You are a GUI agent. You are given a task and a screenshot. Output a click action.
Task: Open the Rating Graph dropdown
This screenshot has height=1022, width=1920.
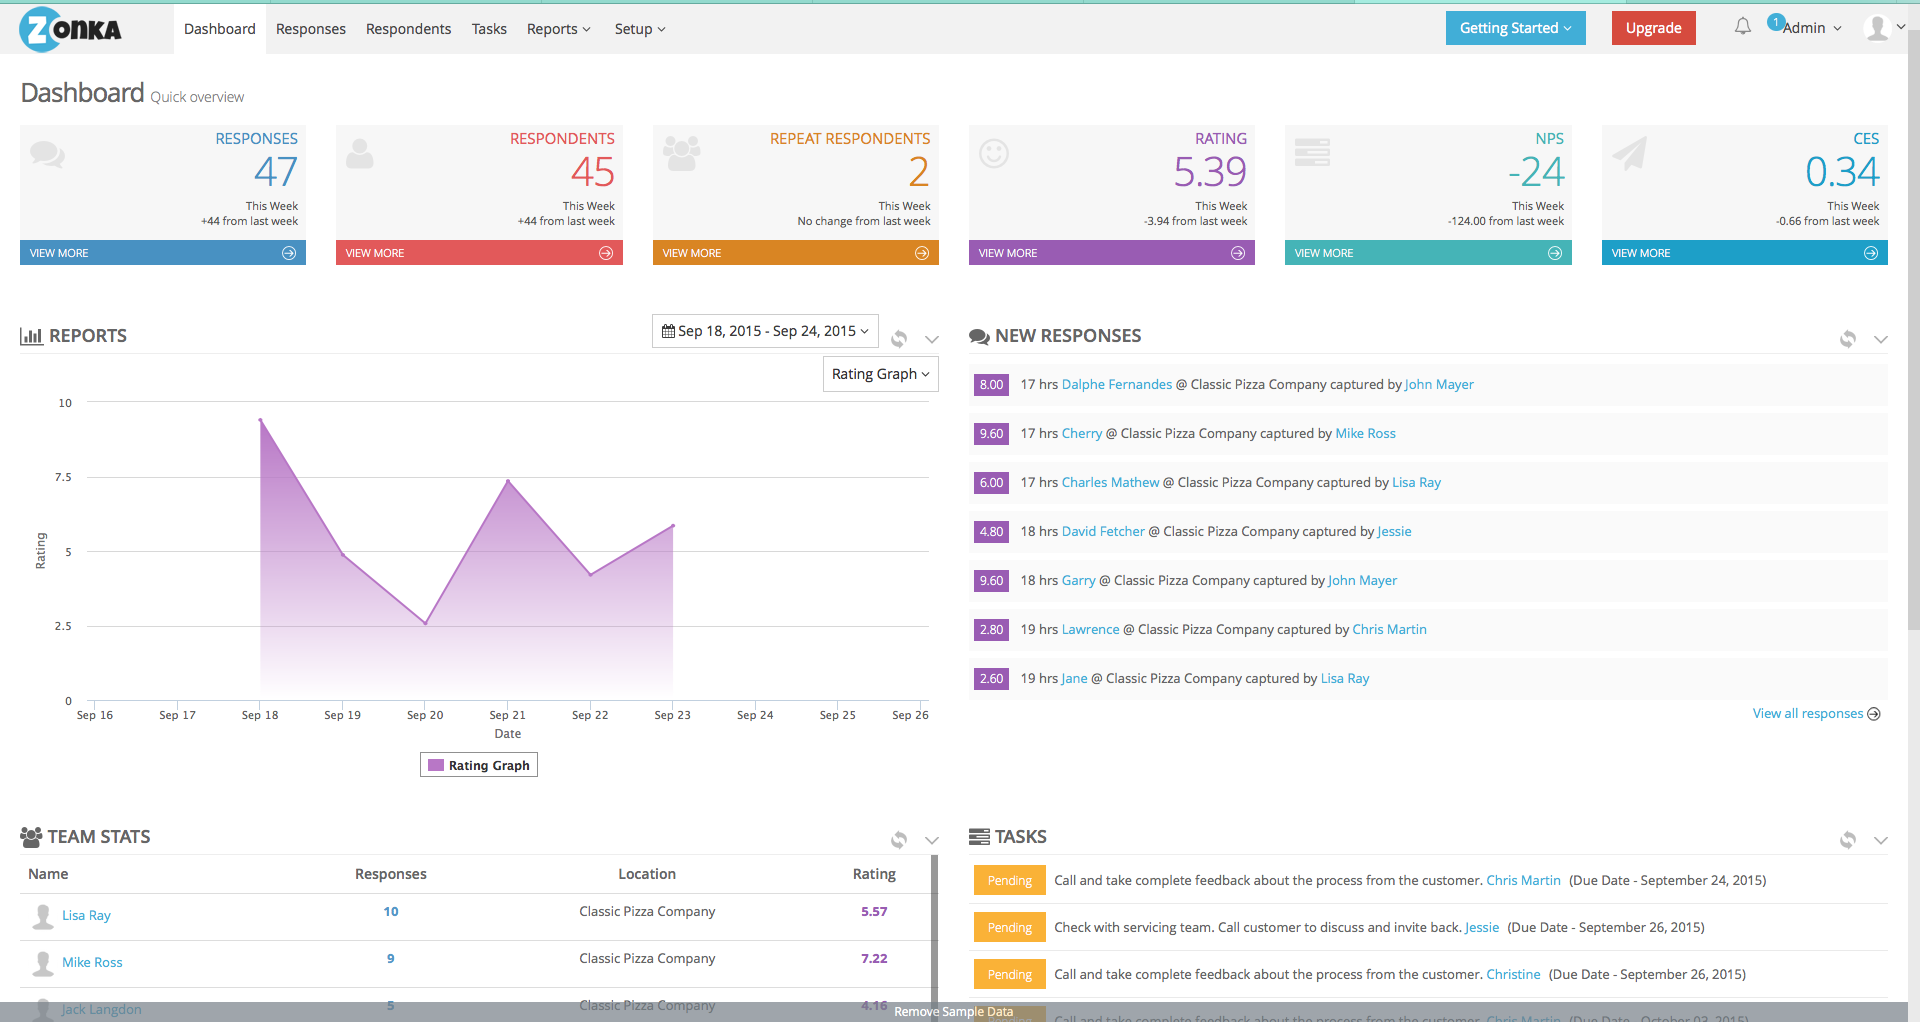click(x=881, y=374)
